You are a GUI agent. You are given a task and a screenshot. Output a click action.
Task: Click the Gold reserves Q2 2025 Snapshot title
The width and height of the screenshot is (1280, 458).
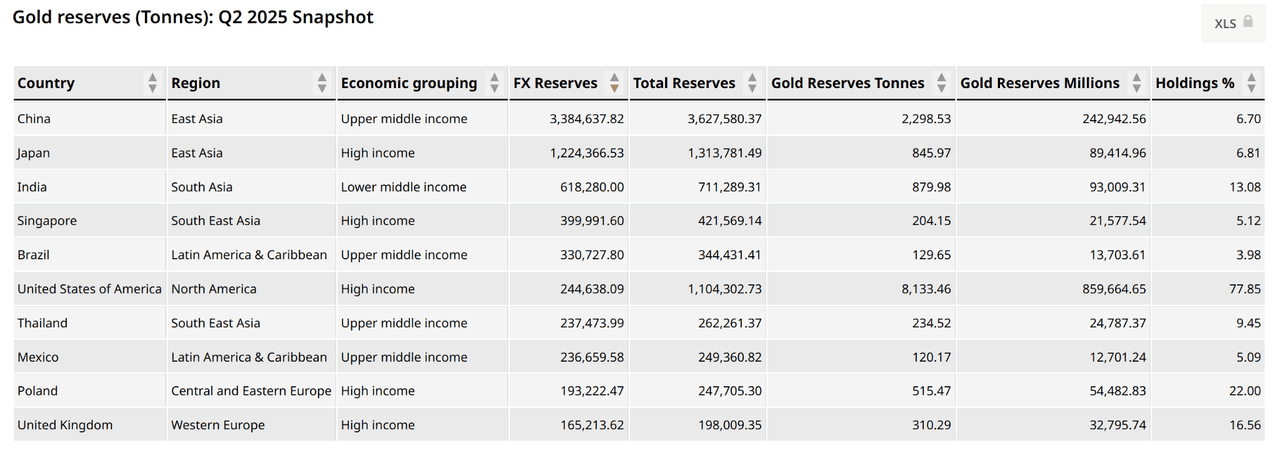point(193,17)
